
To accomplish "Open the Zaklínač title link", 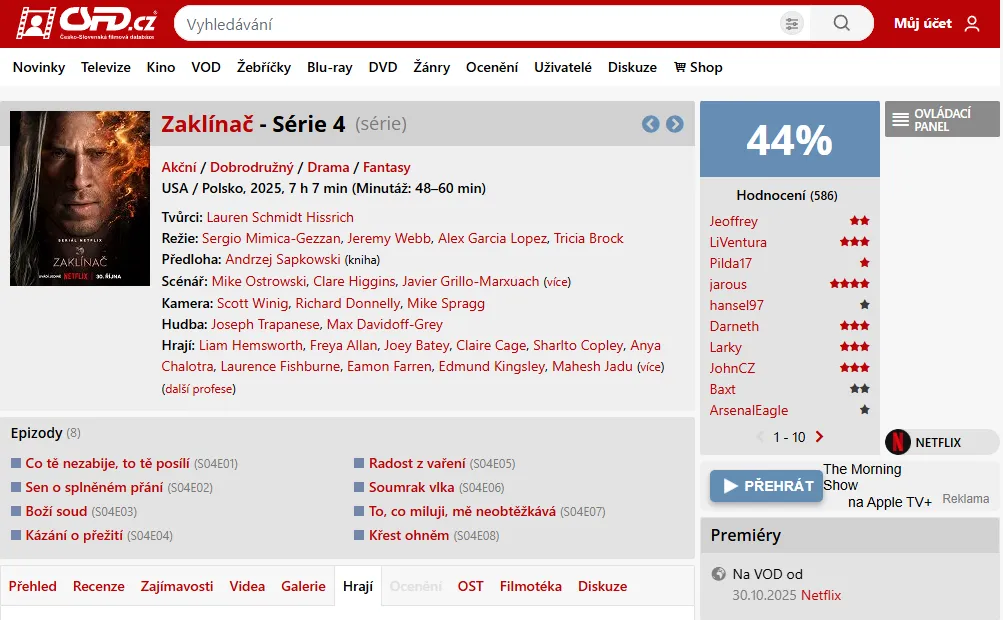I will click(x=207, y=124).
